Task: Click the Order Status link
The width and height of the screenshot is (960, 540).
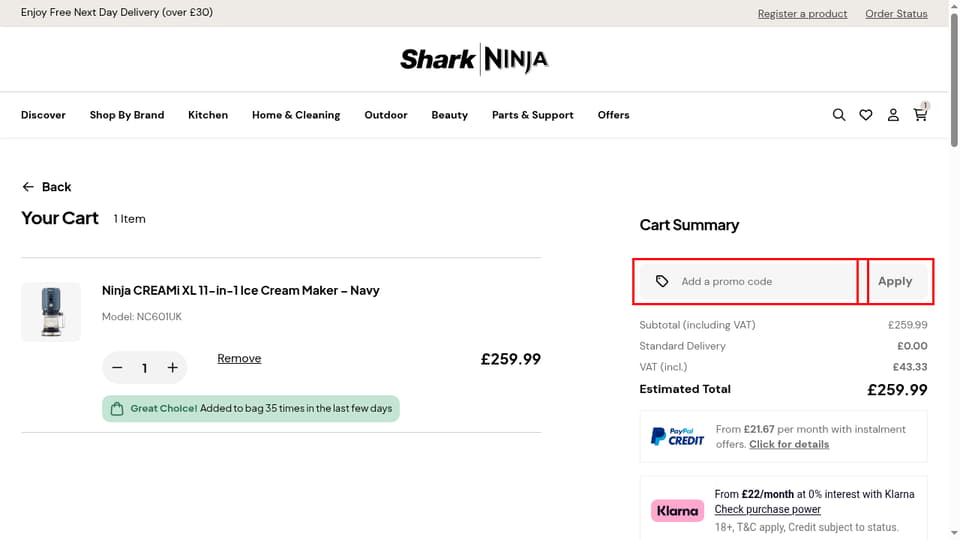Action: pyautogui.click(x=896, y=13)
